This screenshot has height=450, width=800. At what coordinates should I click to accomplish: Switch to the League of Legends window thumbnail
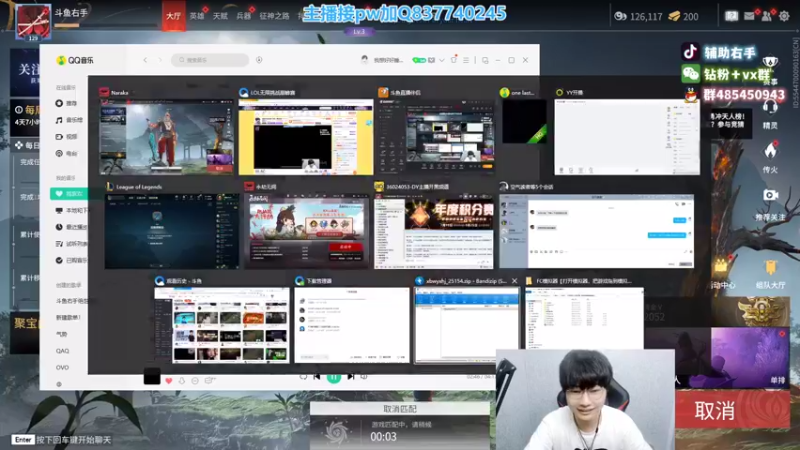pos(171,231)
